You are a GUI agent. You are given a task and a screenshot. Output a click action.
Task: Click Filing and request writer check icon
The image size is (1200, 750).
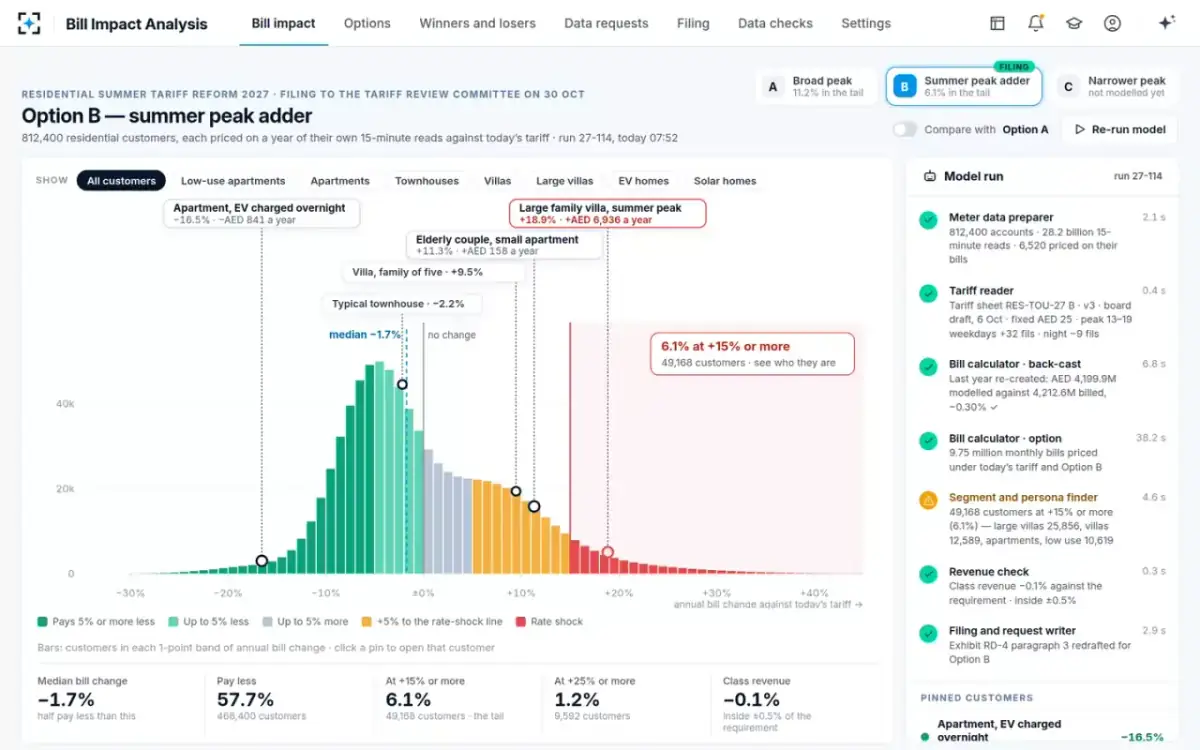tap(929, 633)
